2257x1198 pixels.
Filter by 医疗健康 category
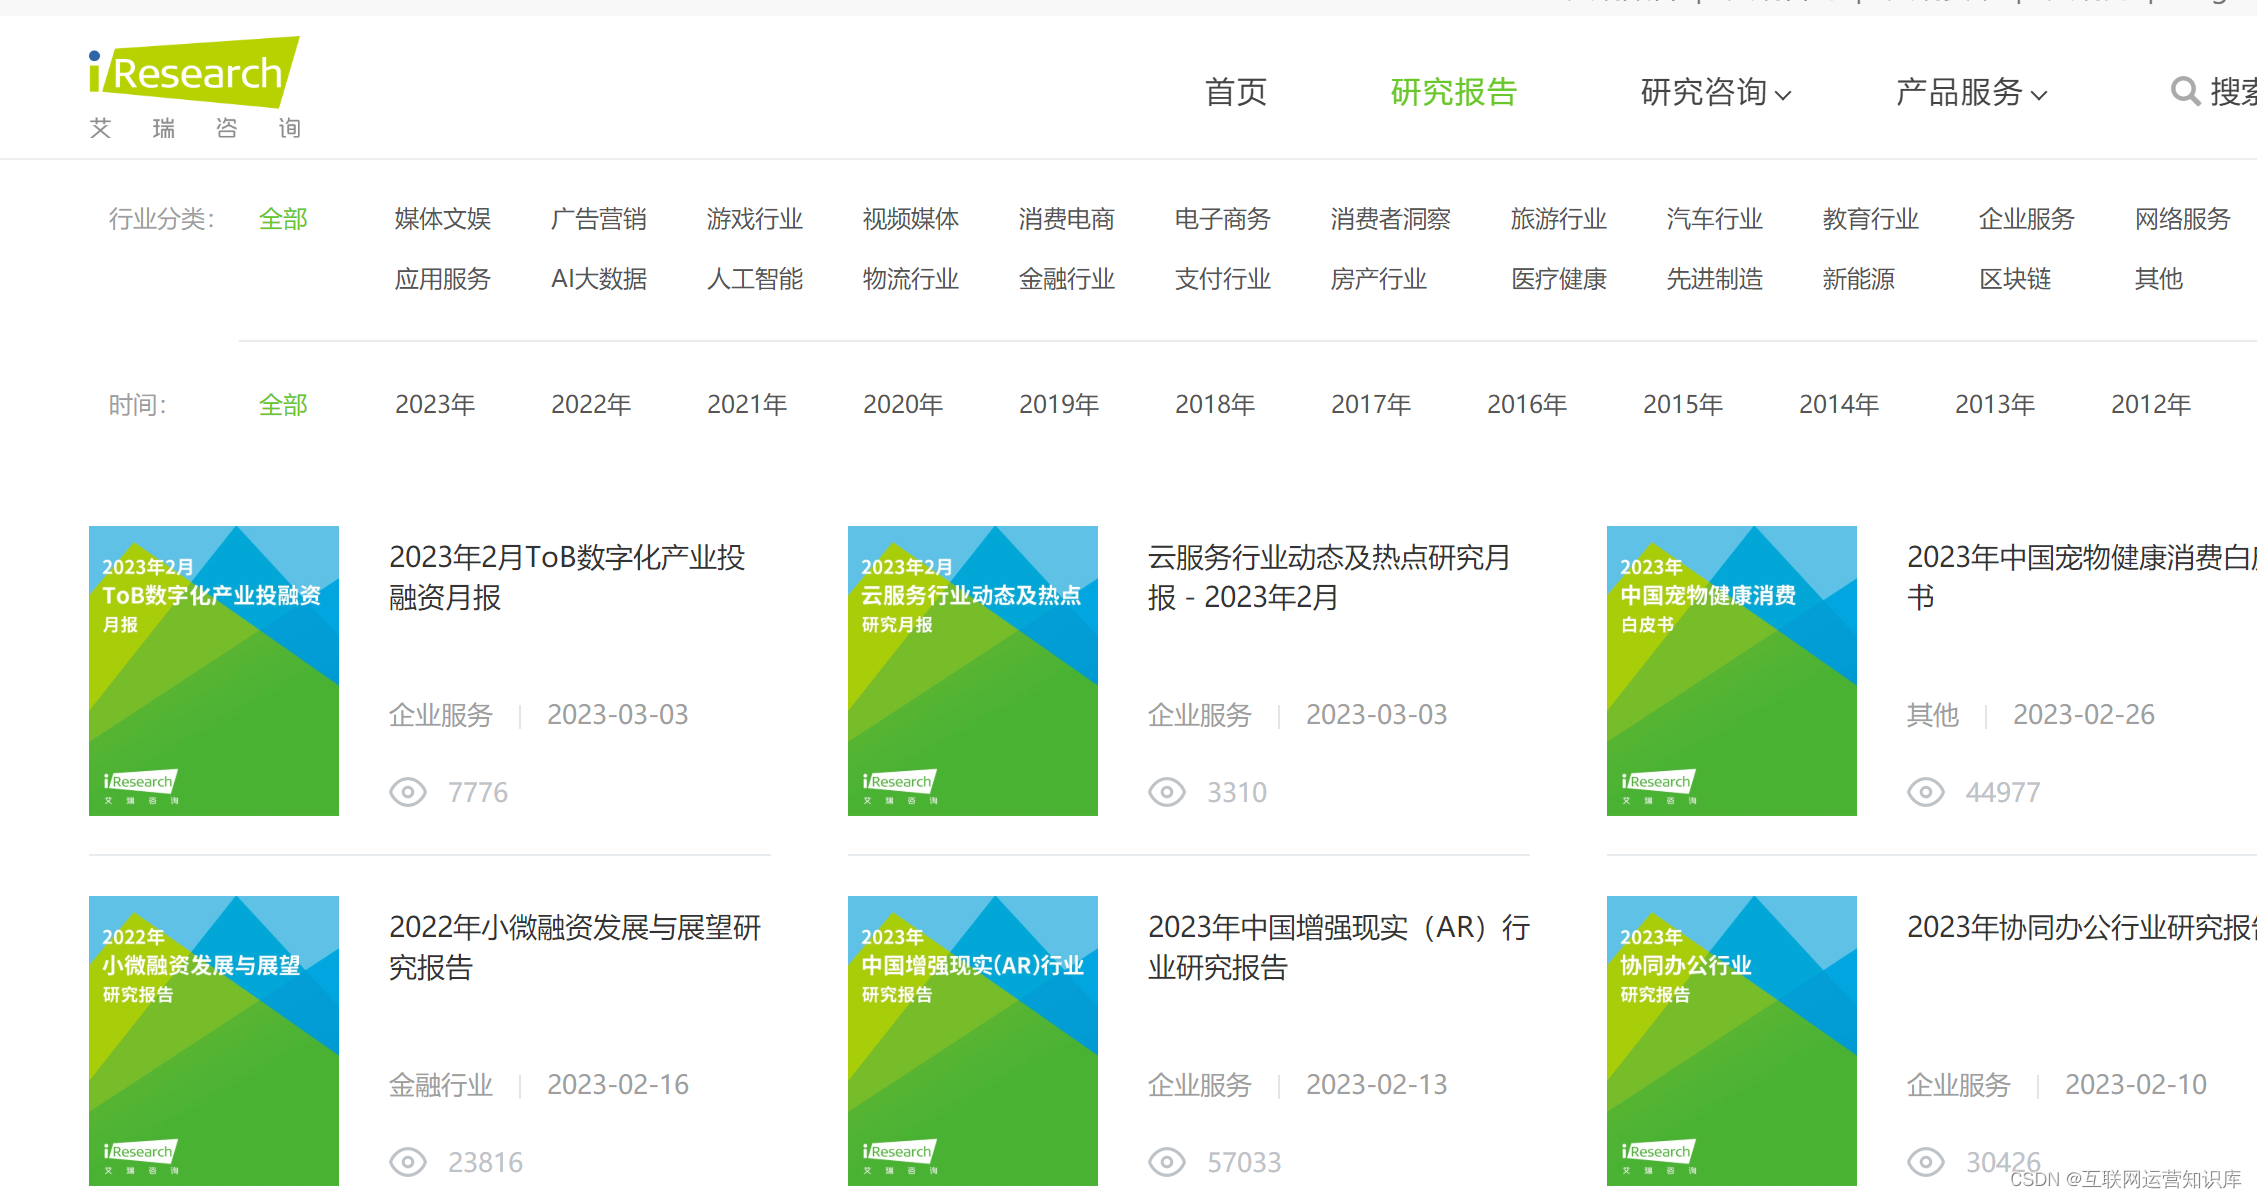pos(1559,279)
